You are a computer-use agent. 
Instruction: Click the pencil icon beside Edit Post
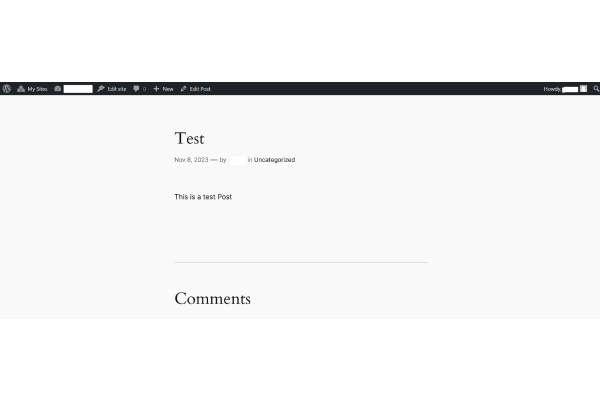(184, 89)
